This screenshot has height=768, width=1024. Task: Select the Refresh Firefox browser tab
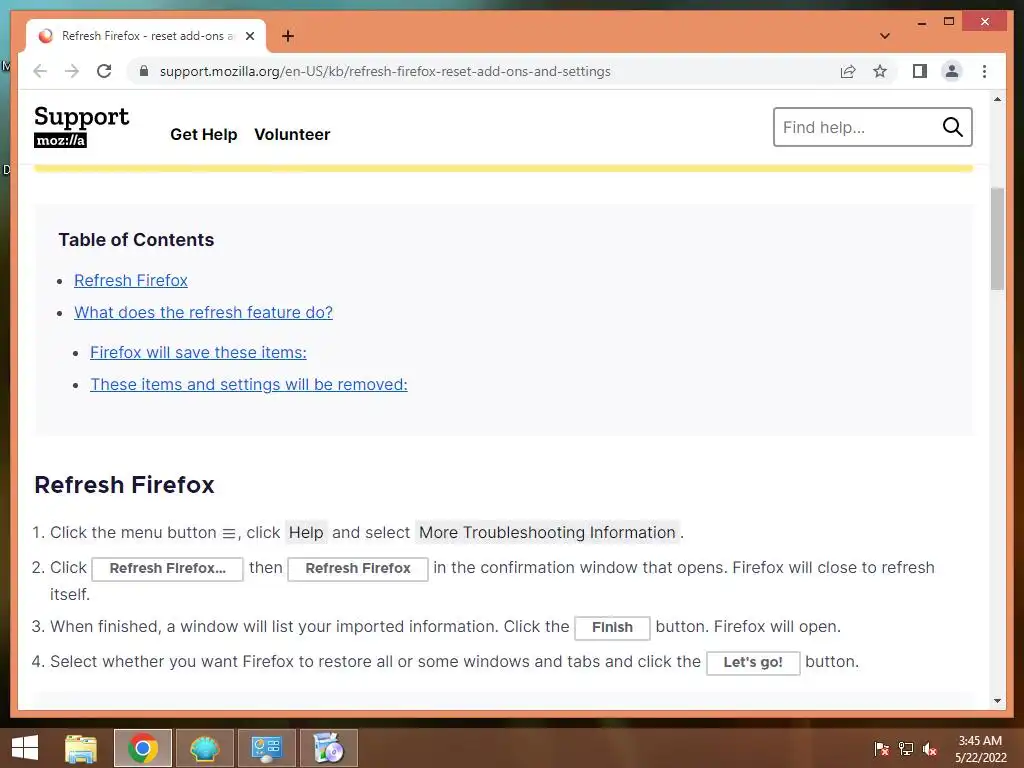coord(146,36)
